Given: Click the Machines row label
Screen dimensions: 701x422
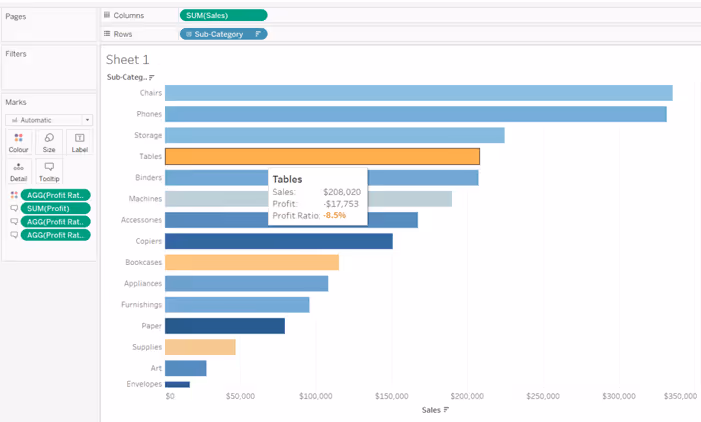Looking at the screenshot, I should pyautogui.click(x=145, y=198).
